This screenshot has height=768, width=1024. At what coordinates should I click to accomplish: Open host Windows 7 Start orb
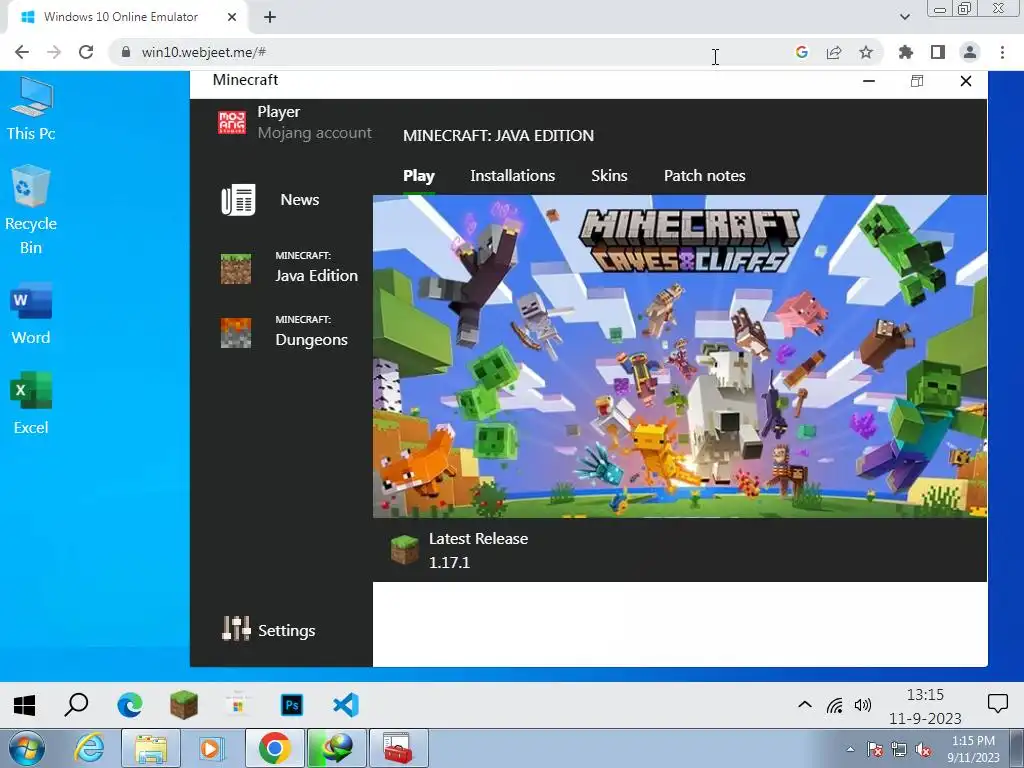click(x=27, y=749)
